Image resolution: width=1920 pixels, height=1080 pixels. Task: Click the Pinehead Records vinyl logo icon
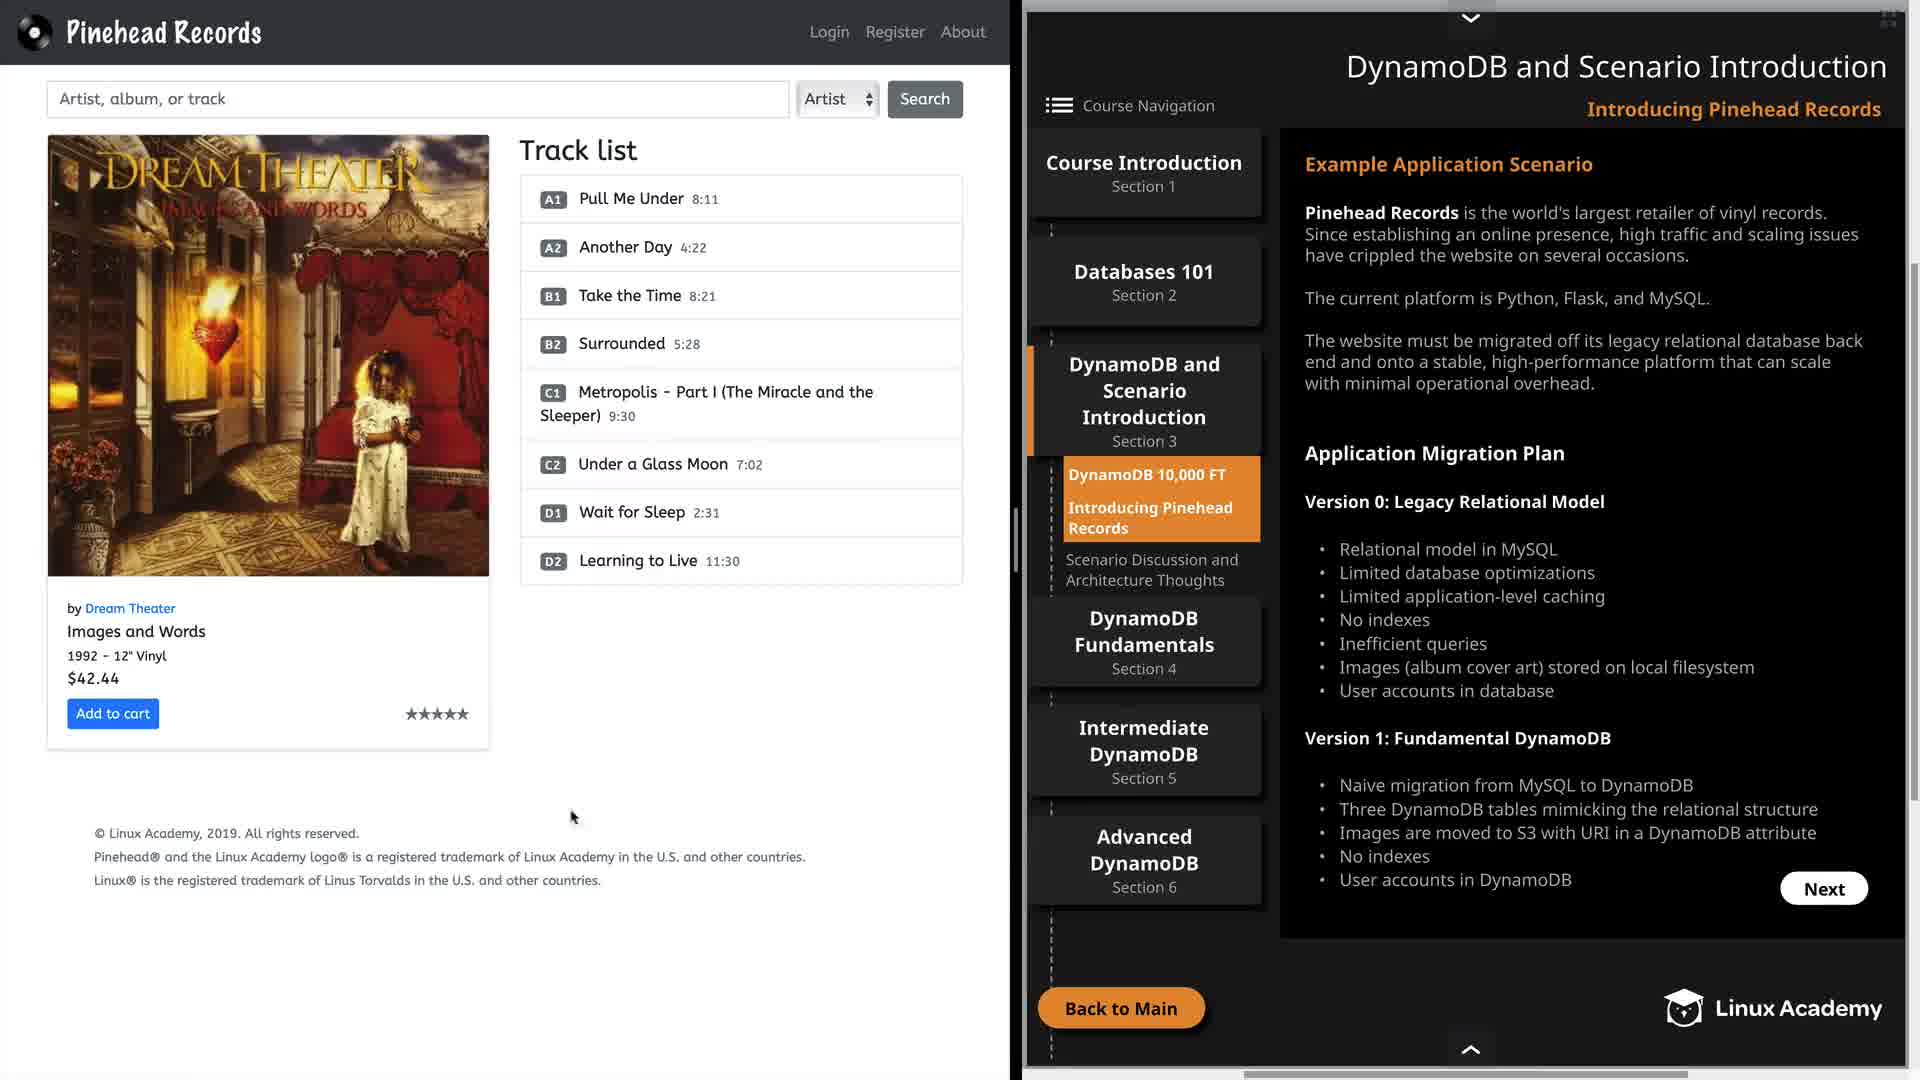coord(35,33)
